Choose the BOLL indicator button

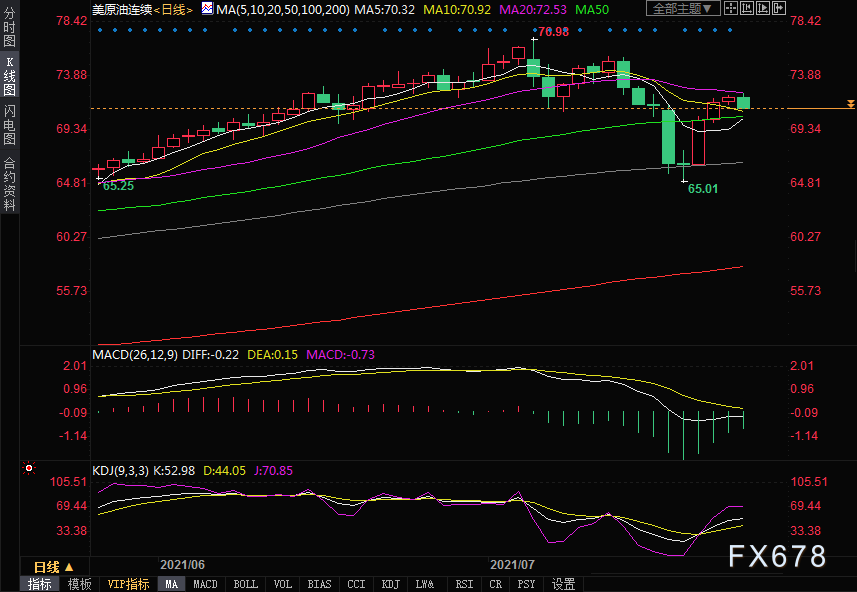pos(246,584)
